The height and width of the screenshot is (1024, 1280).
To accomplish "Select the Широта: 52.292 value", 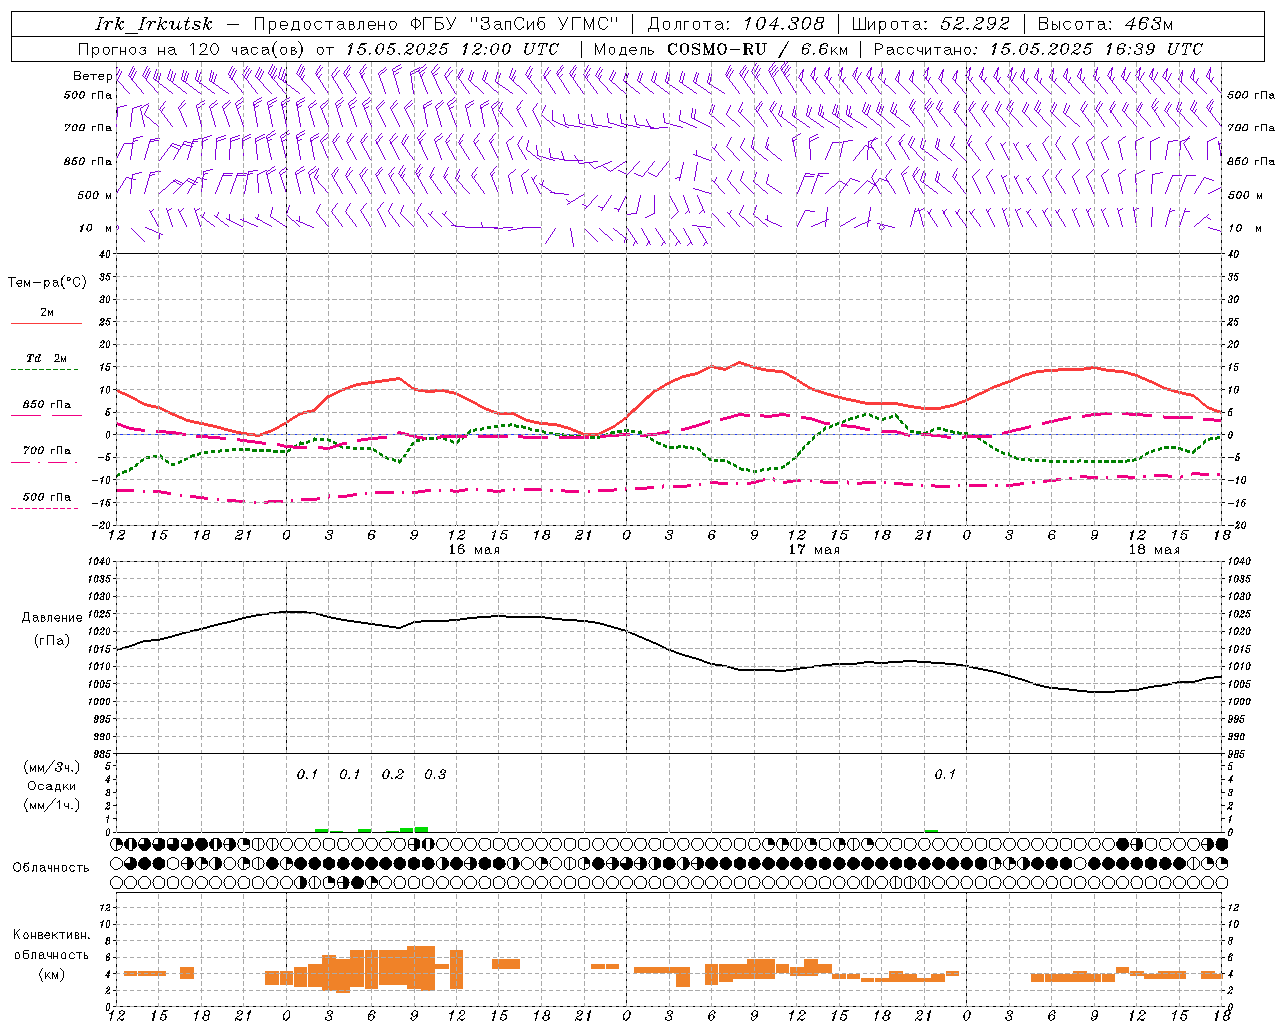I will click(x=931, y=24).
